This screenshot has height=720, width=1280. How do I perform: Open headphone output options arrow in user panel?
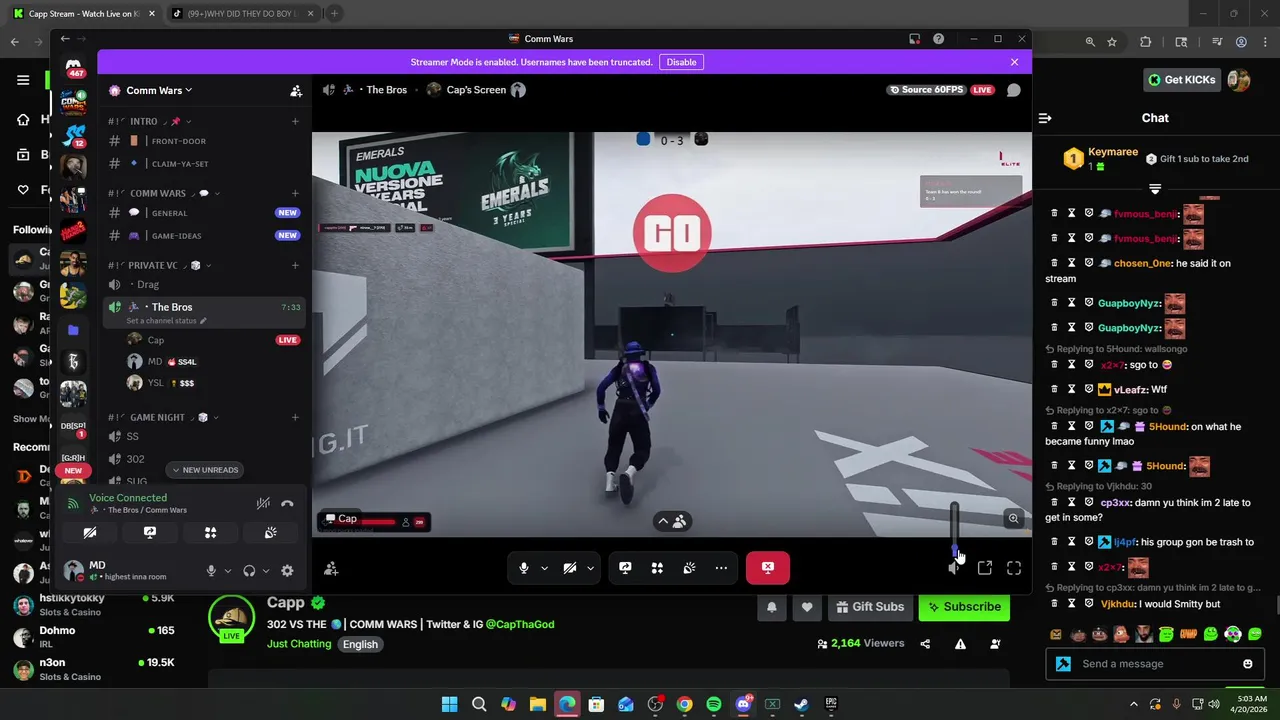pyautogui.click(x=265, y=571)
